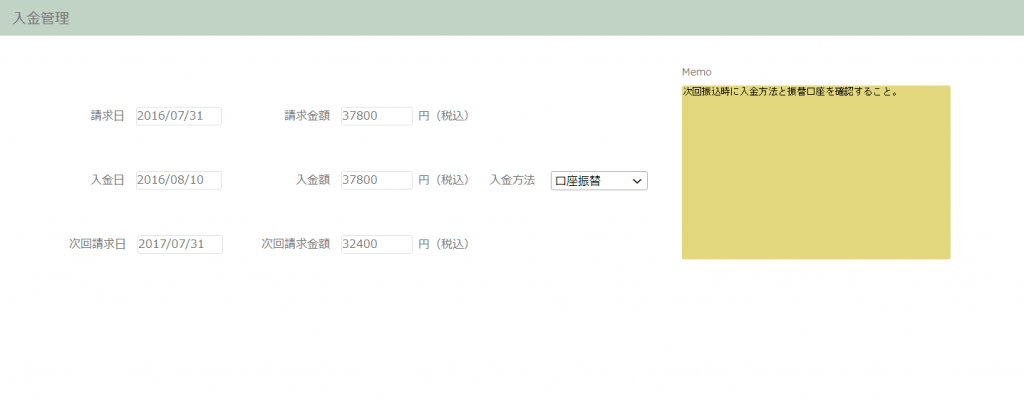The height and width of the screenshot is (419, 1024).
Task: Click 円（税込）beside the 請求金額 field
Action: (x=443, y=116)
